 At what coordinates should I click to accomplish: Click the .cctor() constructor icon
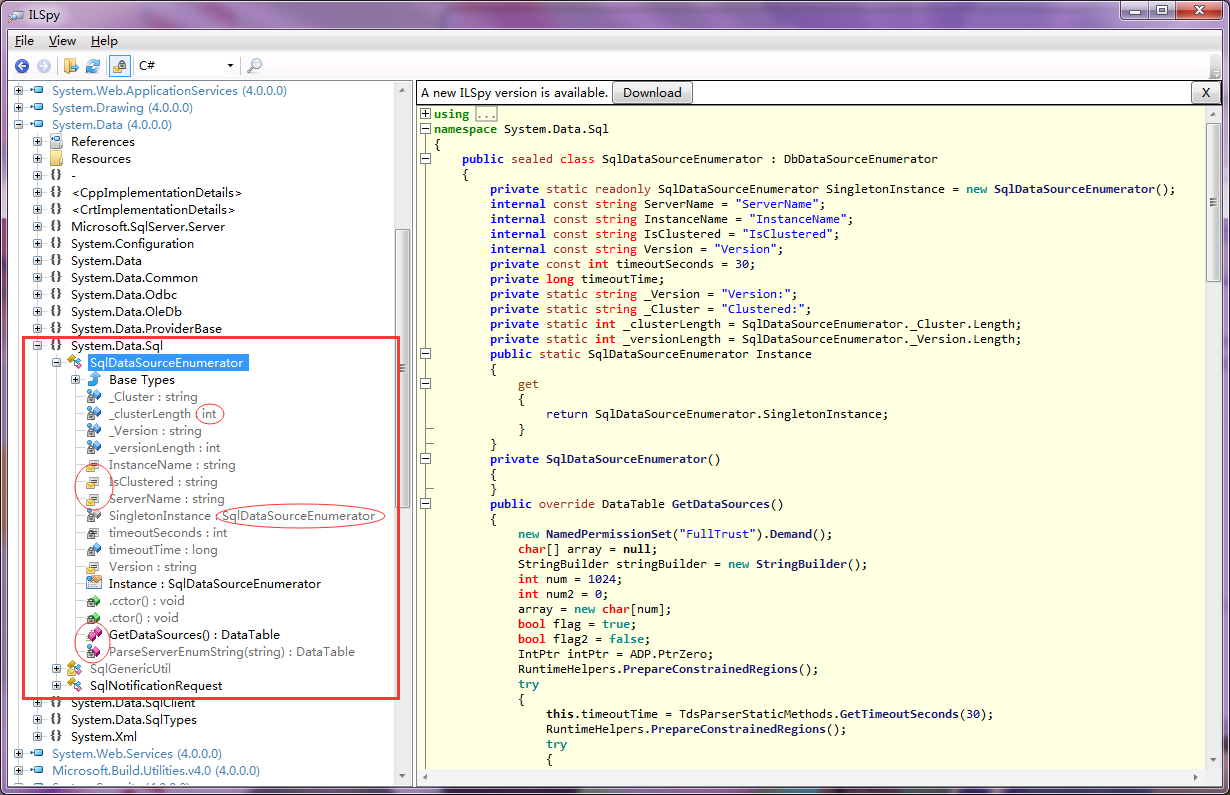93,600
